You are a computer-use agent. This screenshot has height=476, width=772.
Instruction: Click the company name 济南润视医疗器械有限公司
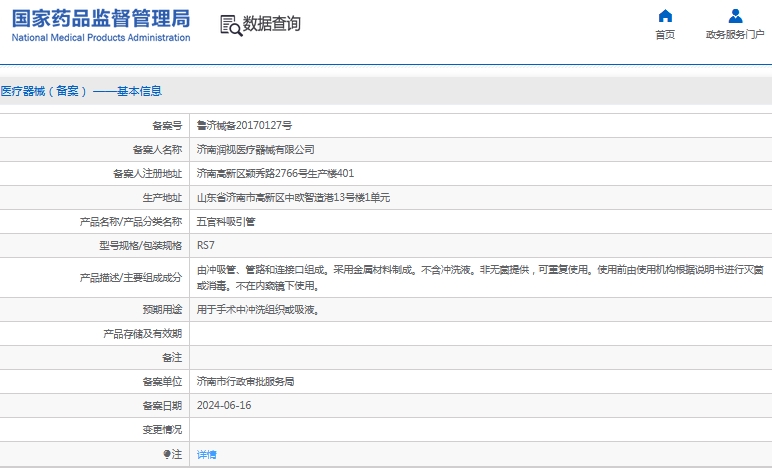[x=256, y=149]
